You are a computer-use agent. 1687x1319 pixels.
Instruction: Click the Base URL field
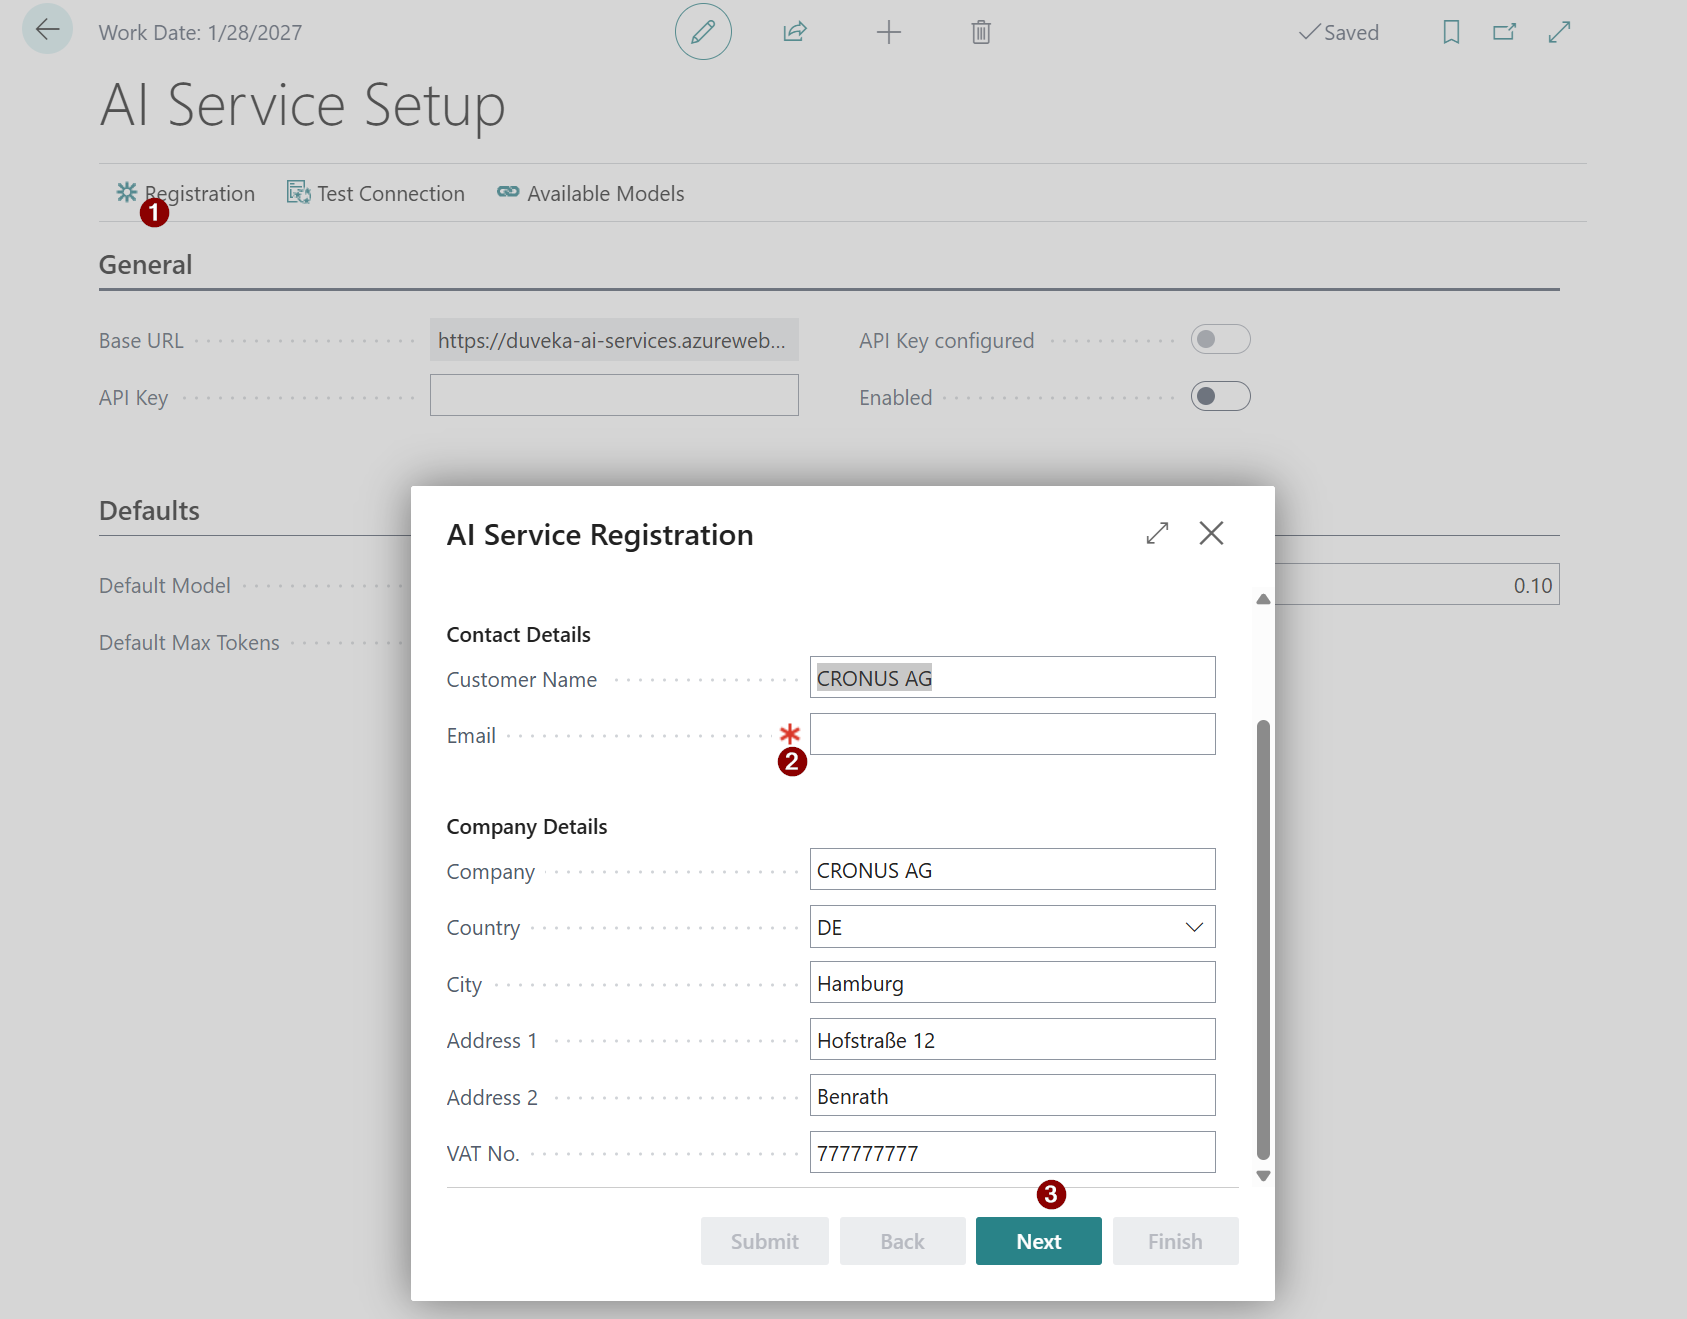pos(614,339)
